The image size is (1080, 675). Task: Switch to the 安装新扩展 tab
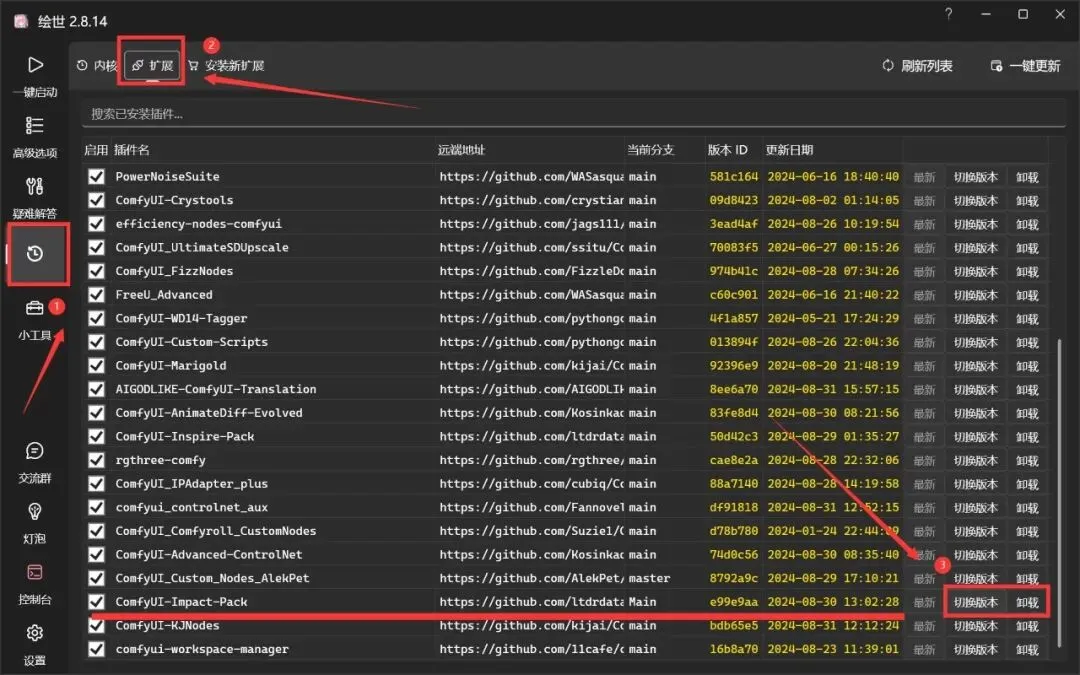click(x=227, y=65)
